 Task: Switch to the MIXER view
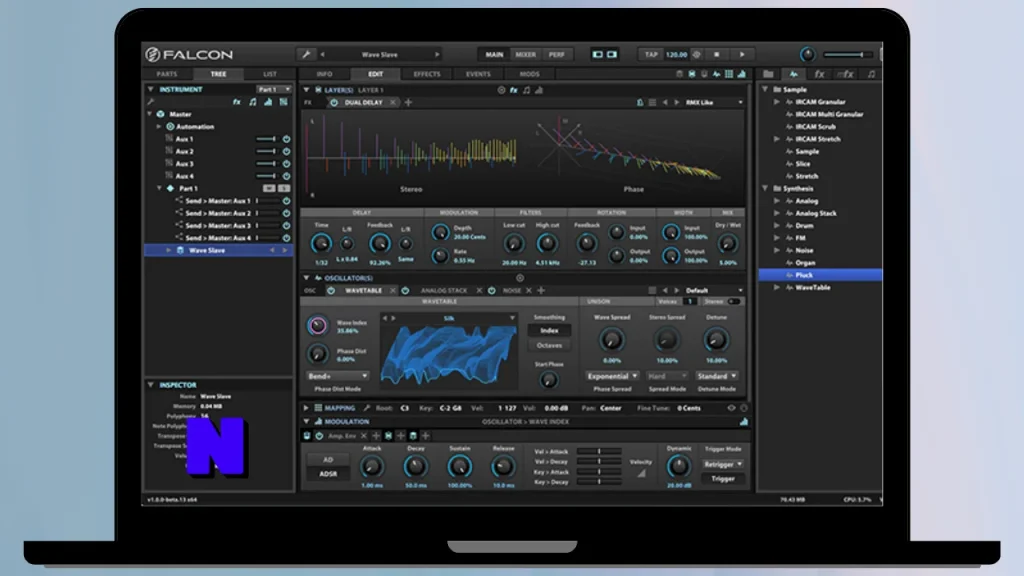click(x=526, y=55)
